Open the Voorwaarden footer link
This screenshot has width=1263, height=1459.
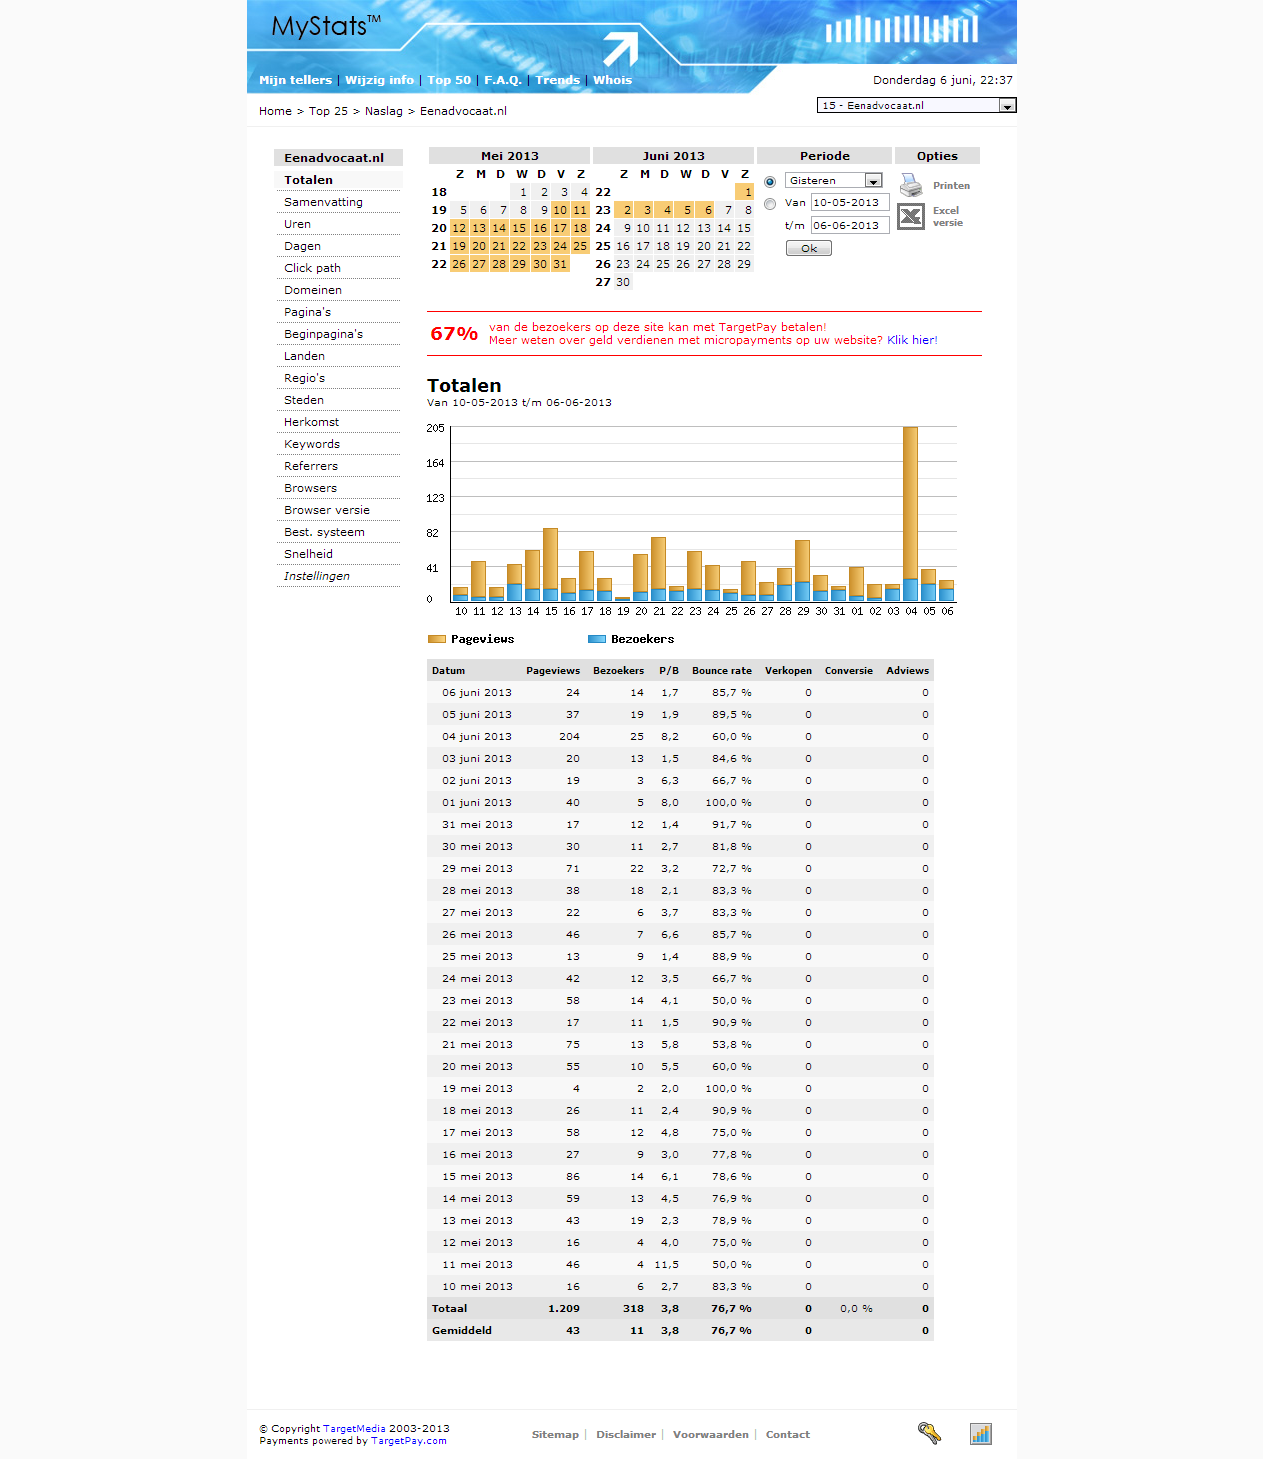click(710, 1434)
